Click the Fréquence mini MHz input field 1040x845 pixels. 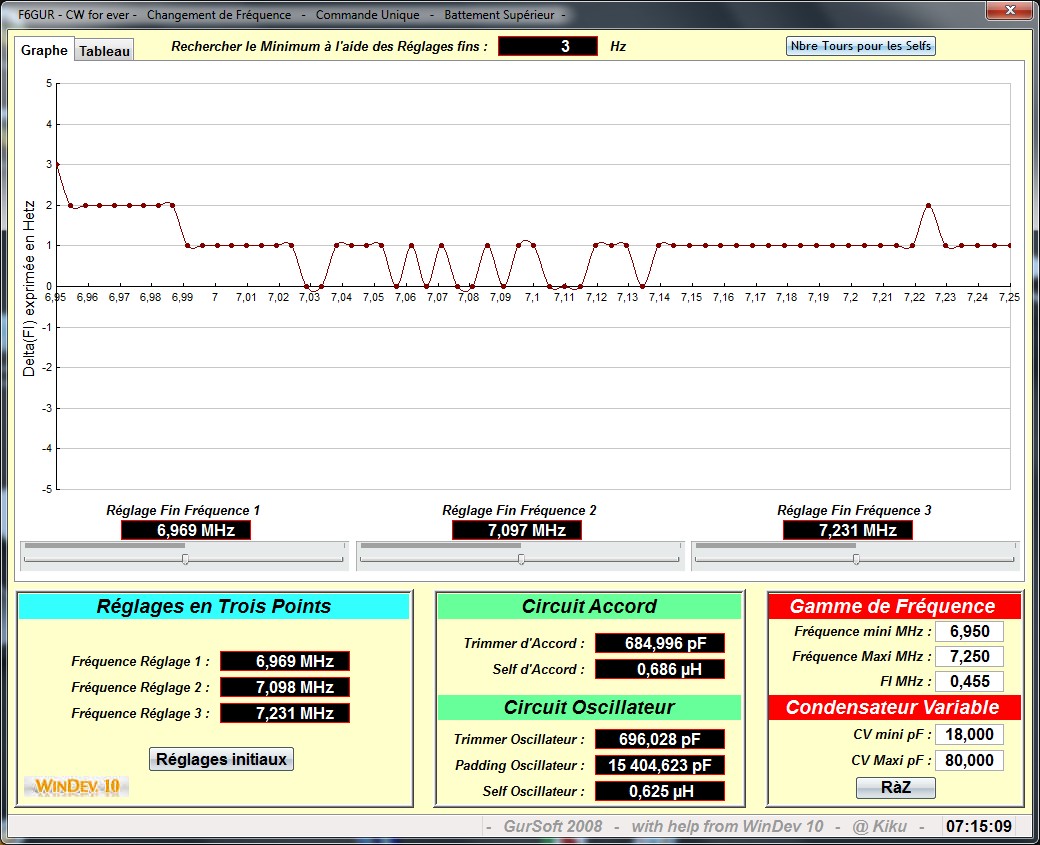(968, 631)
